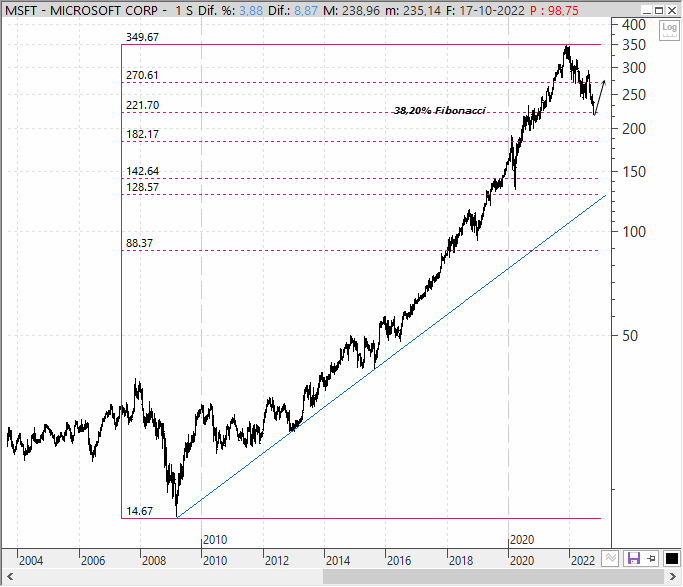Click the 300 price axis label

coord(634,68)
